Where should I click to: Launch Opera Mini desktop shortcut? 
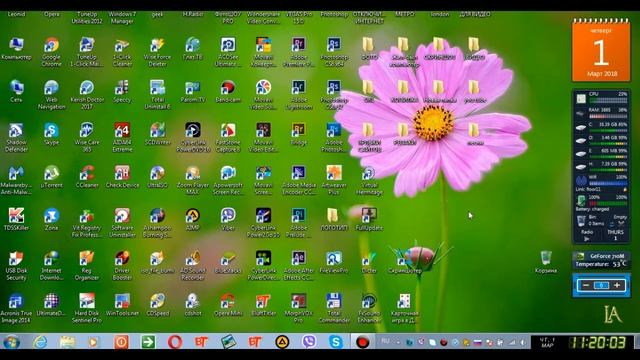[228, 304]
